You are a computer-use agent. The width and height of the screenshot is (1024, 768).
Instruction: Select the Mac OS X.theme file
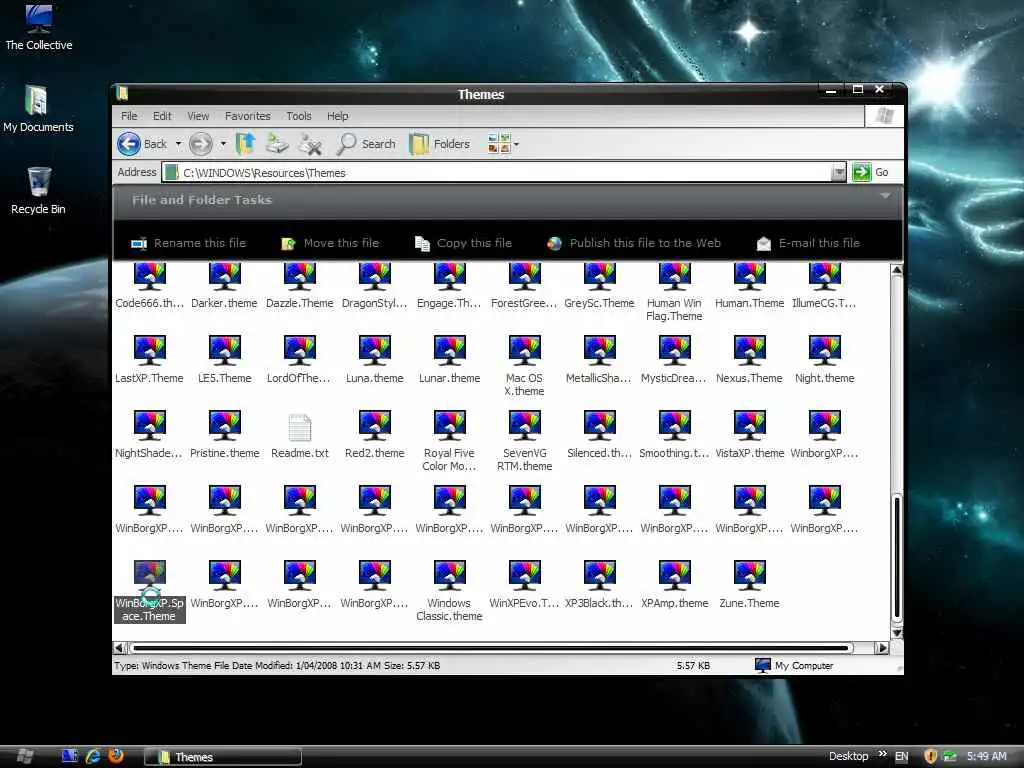[524, 366]
